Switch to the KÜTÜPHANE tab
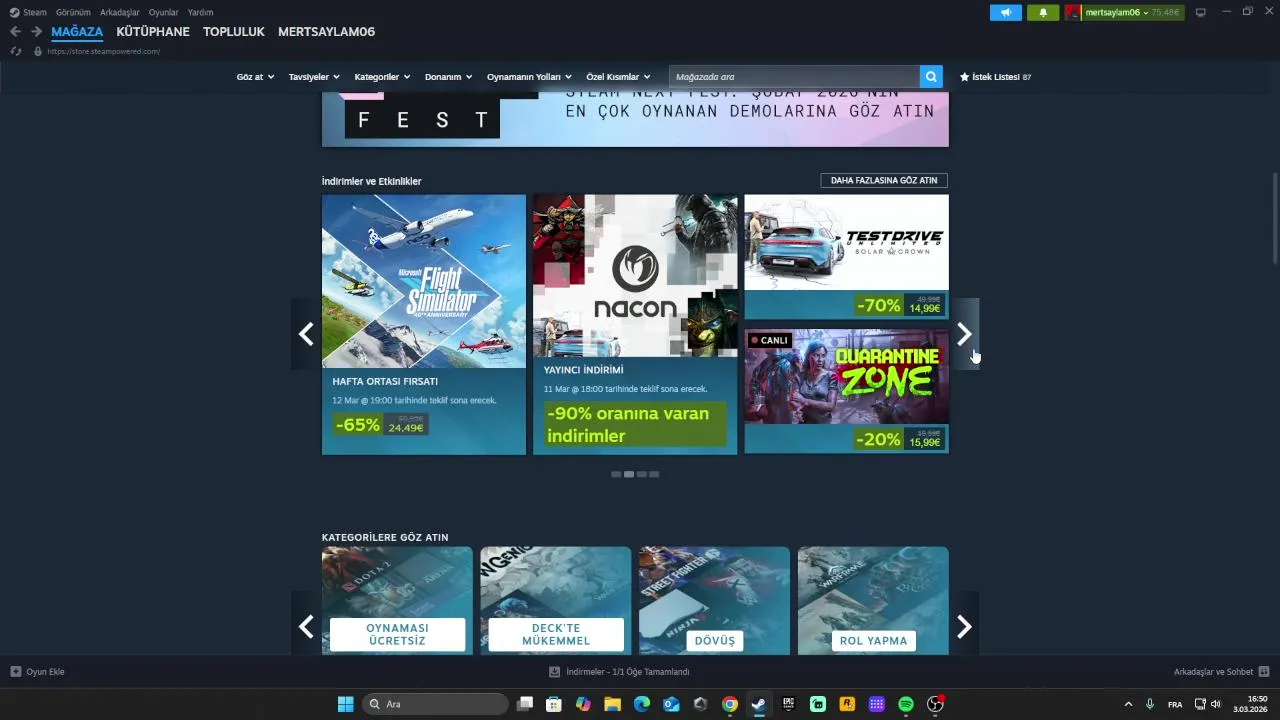 coord(153,32)
